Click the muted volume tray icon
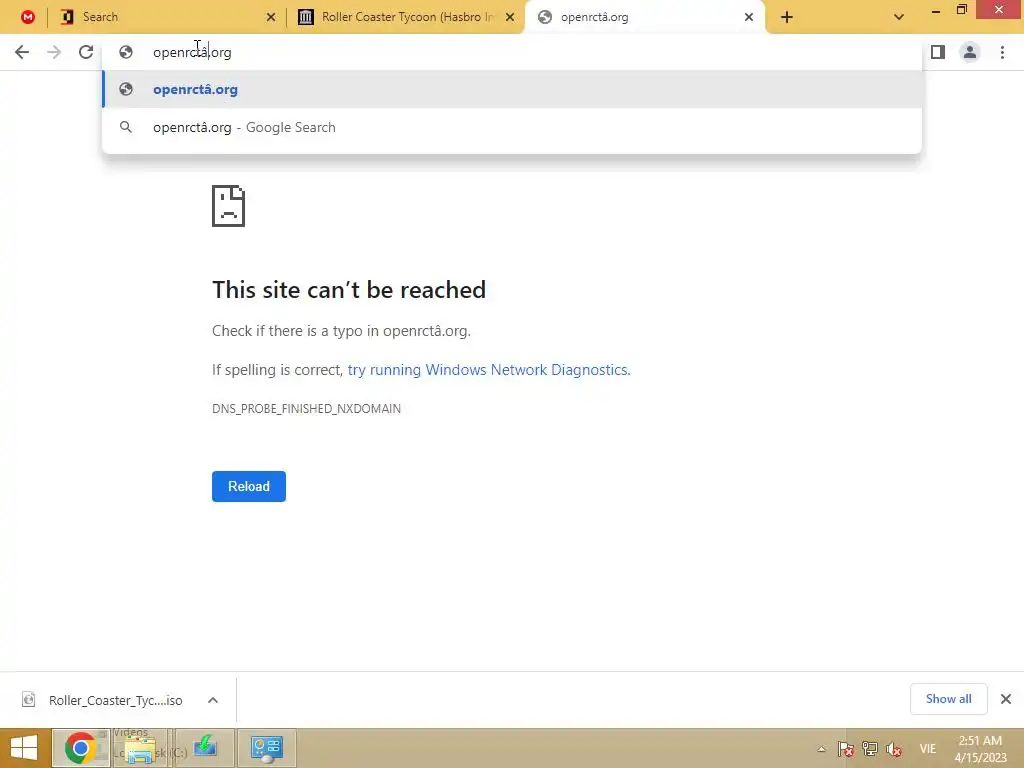Image resolution: width=1024 pixels, height=768 pixels. [x=894, y=749]
